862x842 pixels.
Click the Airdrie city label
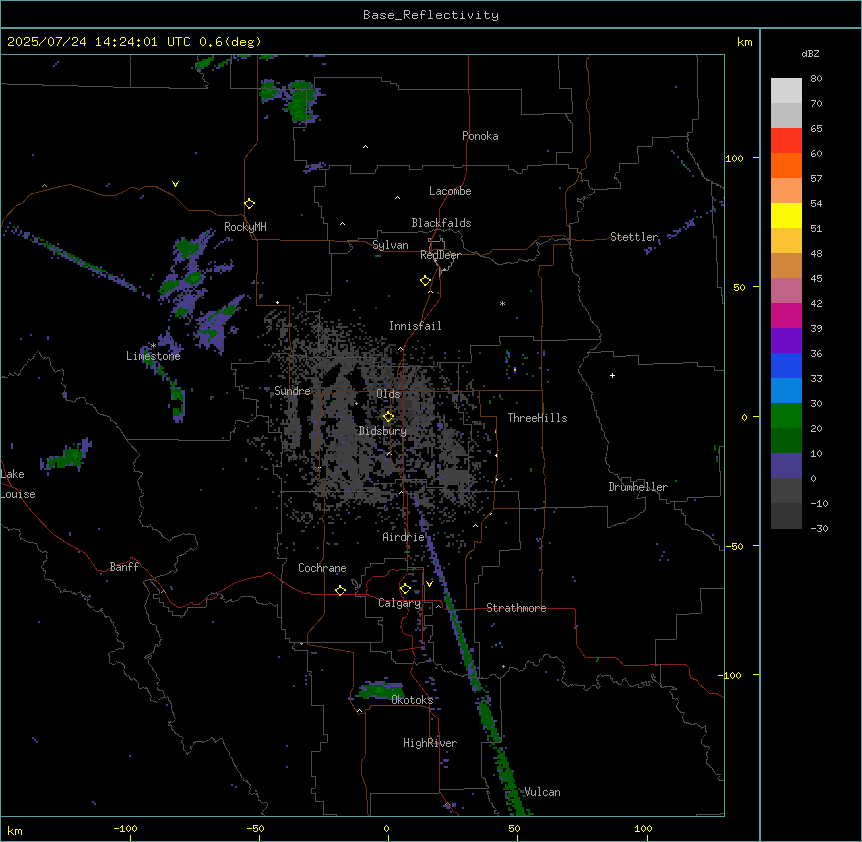click(x=404, y=537)
